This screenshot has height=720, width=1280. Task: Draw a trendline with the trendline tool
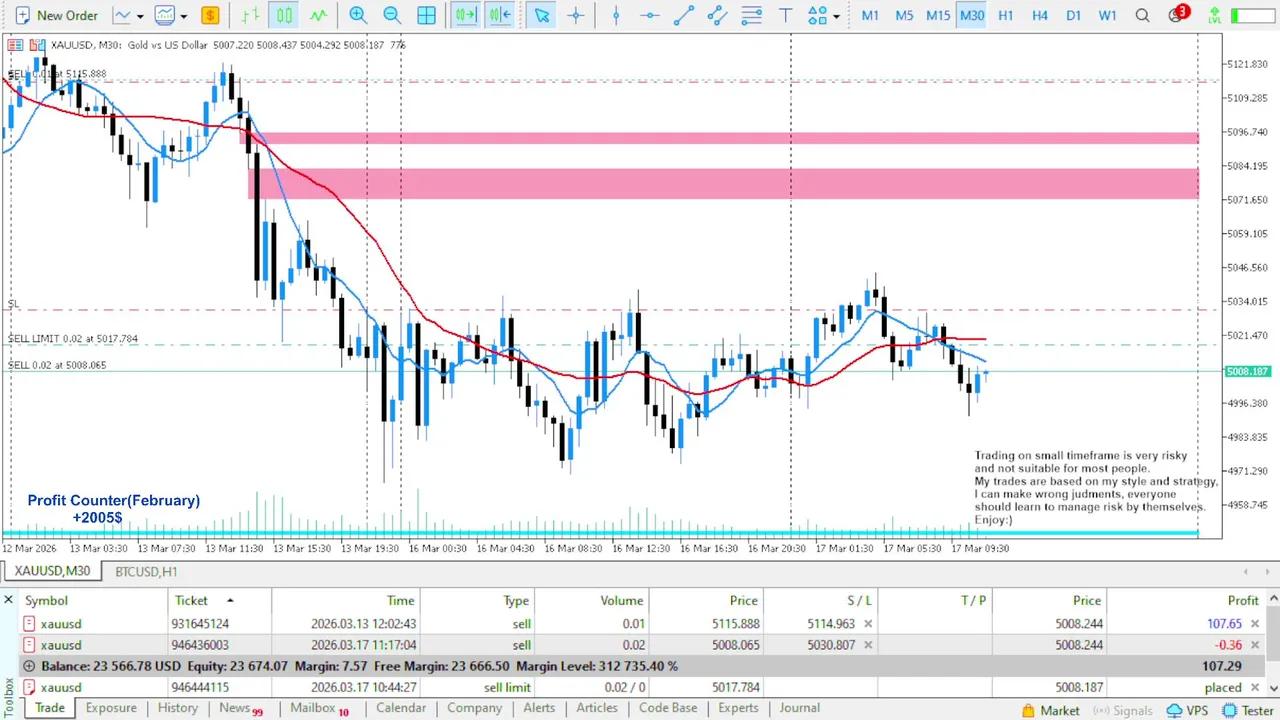[x=683, y=15]
